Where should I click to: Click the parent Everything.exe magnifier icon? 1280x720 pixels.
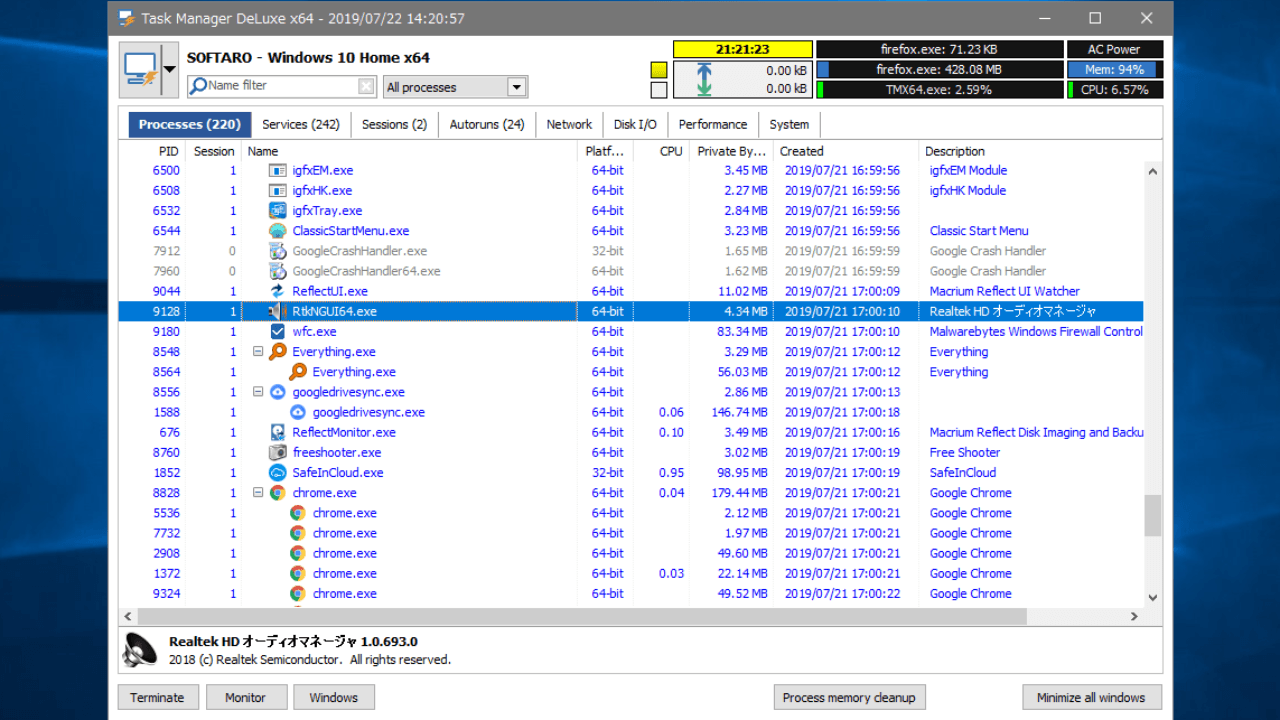278,351
